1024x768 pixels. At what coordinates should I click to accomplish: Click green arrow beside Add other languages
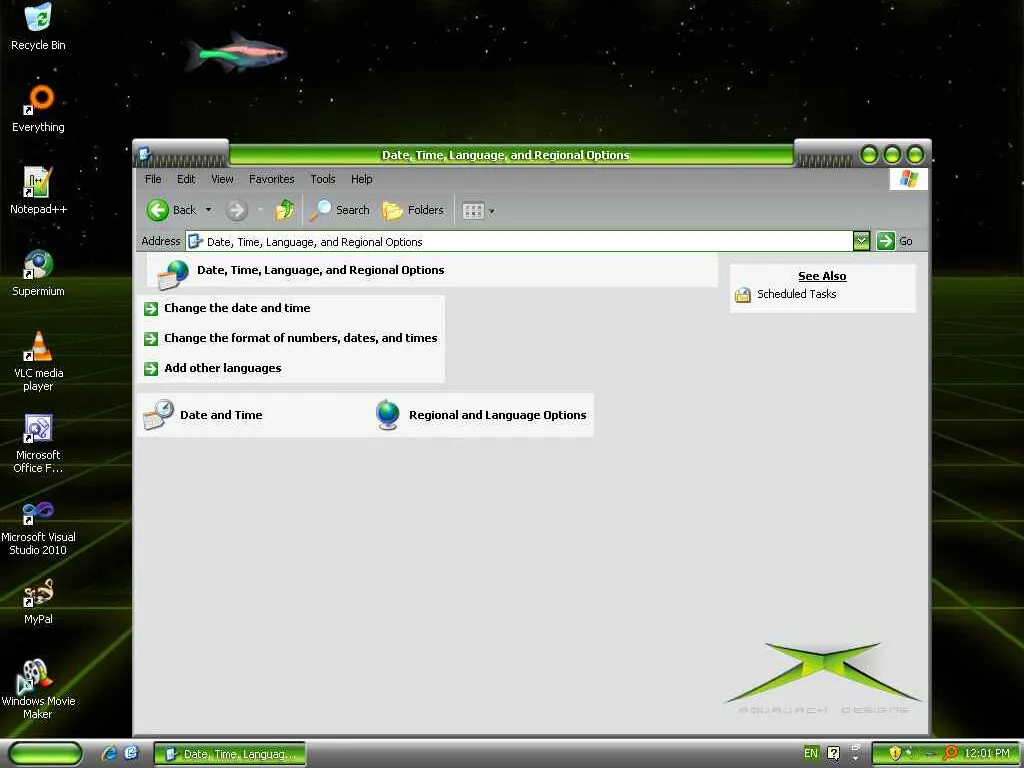tap(151, 369)
